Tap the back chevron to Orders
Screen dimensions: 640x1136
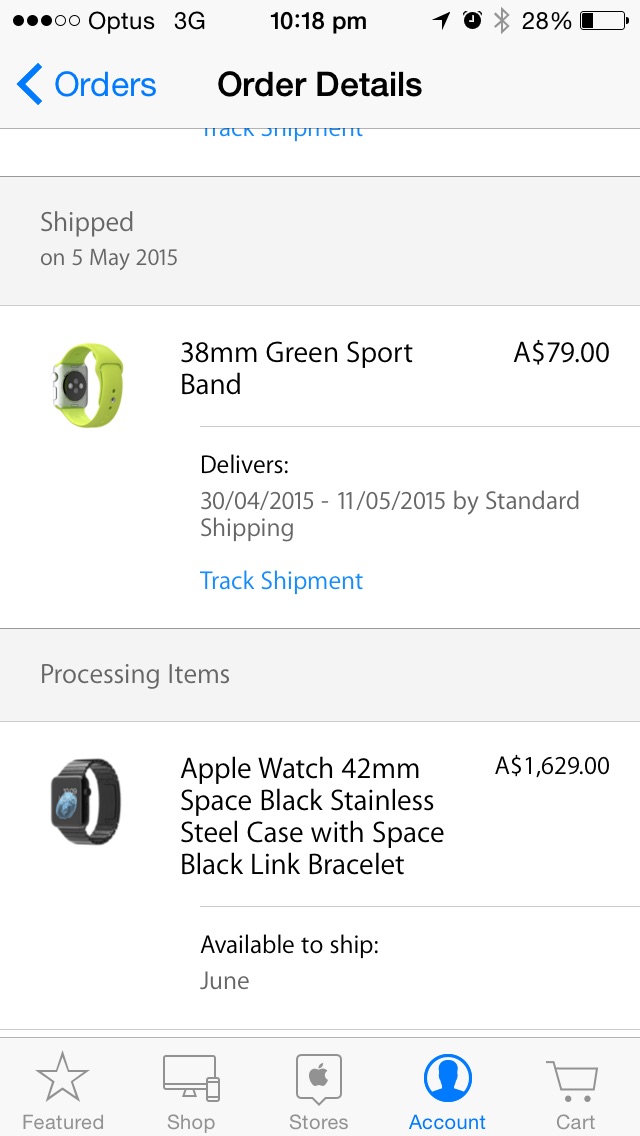(x=30, y=85)
